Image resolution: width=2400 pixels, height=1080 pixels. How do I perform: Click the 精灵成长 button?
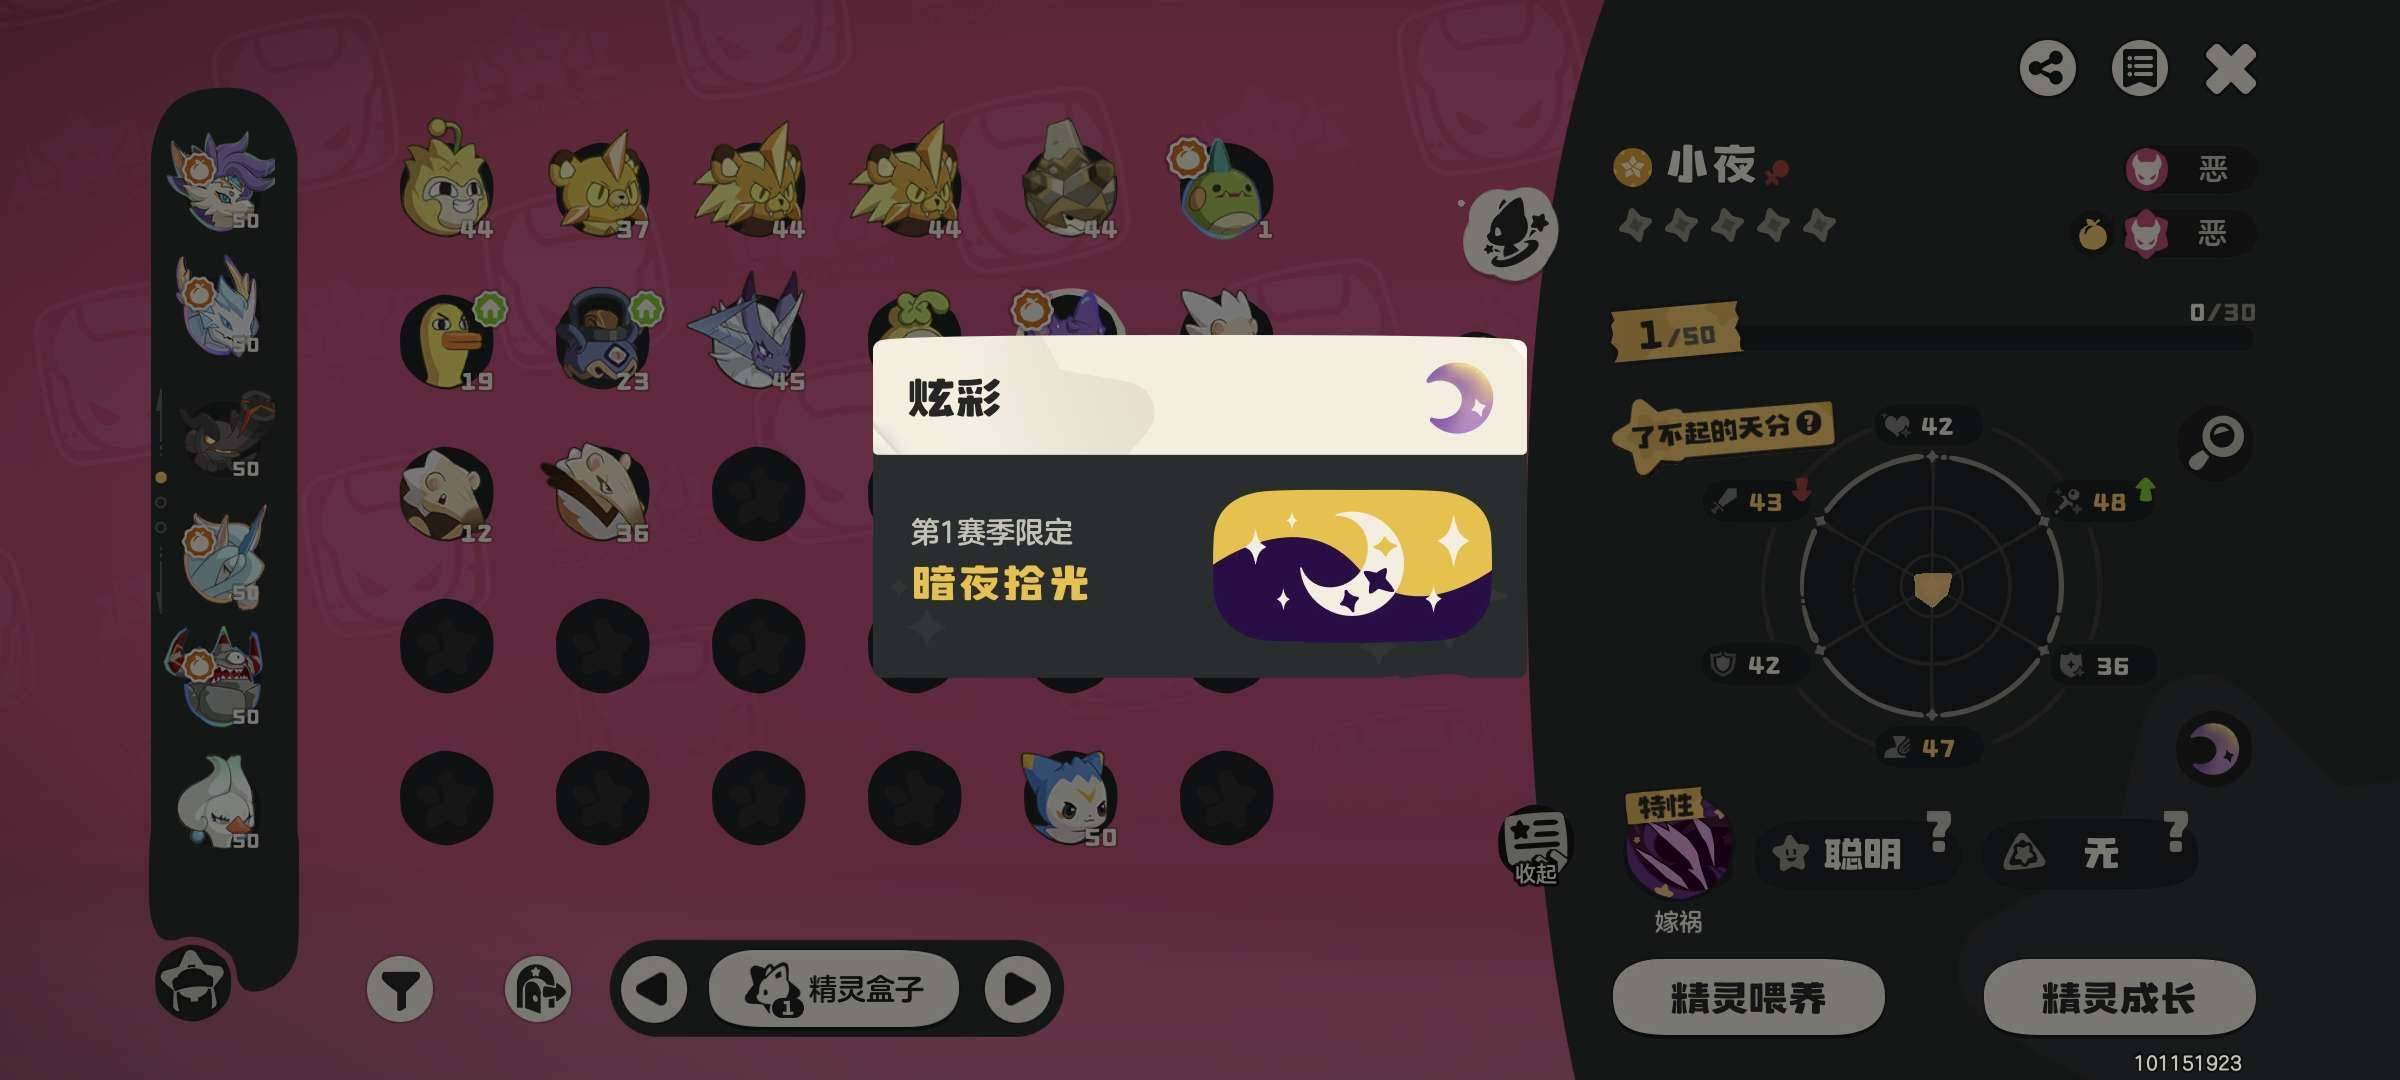click(x=2119, y=997)
